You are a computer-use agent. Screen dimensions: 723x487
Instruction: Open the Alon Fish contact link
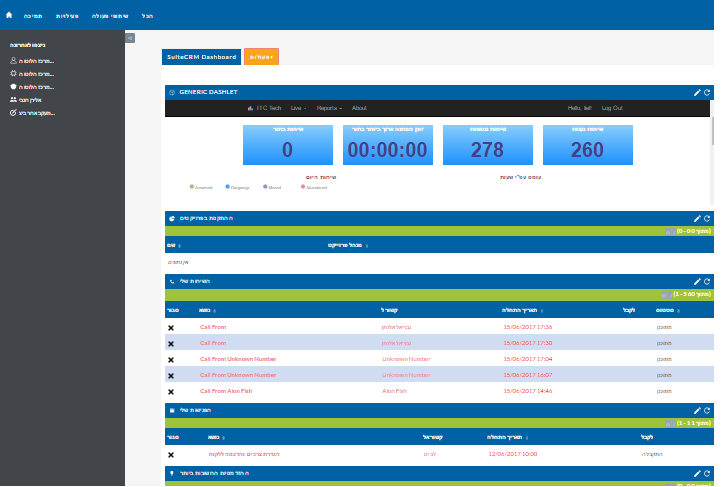[x=394, y=391]
